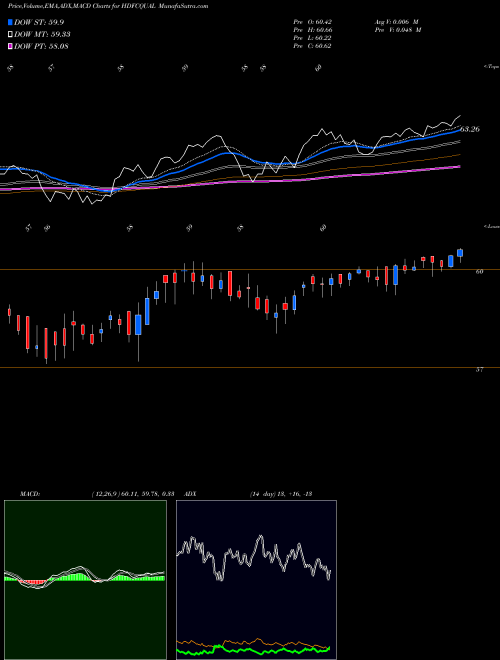Select the 'DOW PT: 58.08' legend text
Image resolution: width=500 pixels, height=660 pixels.
(41, 46)
